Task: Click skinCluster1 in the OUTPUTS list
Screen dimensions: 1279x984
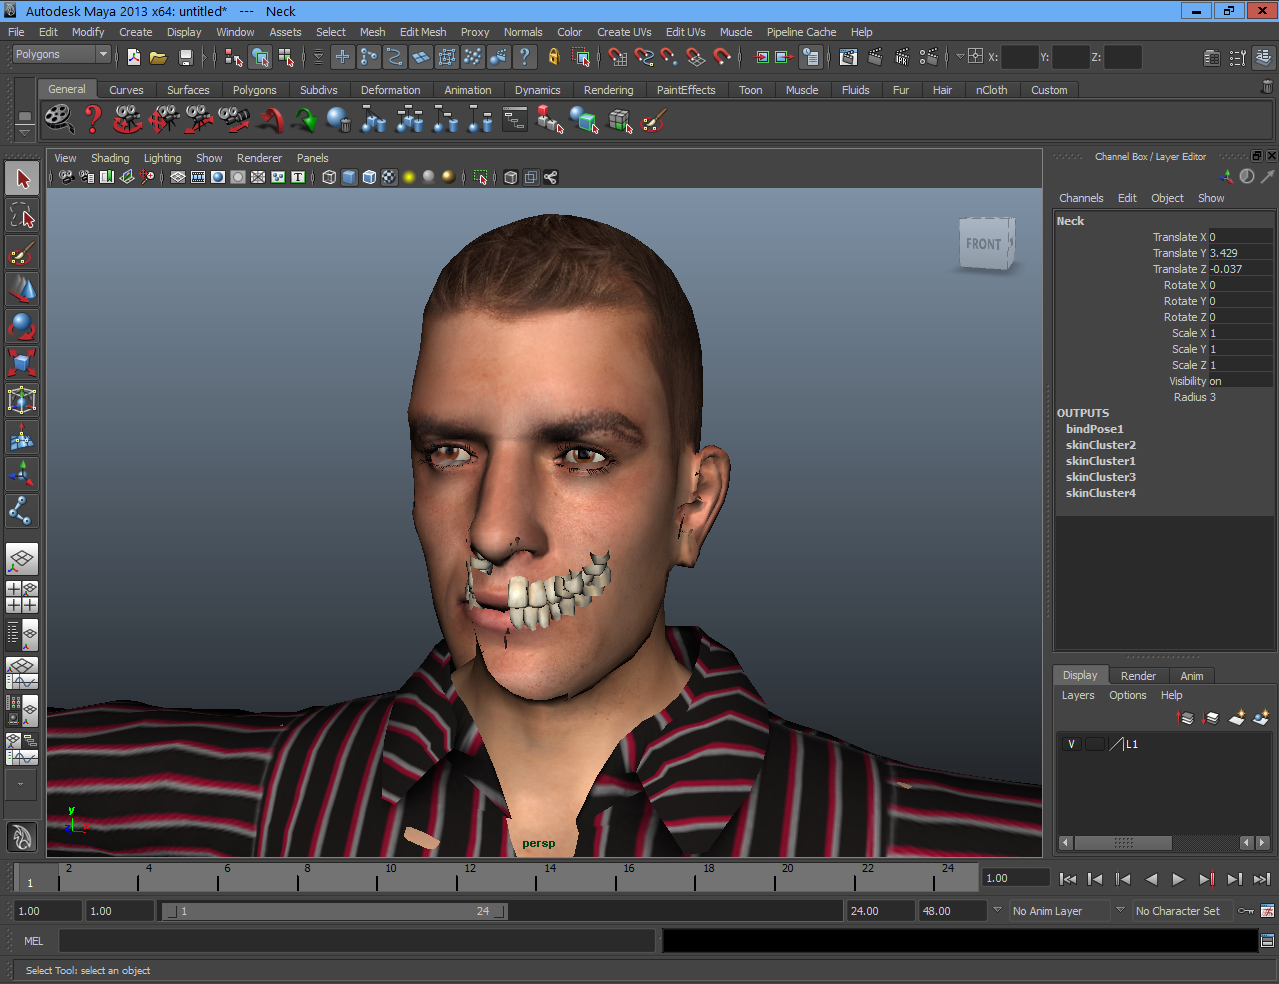Action: click(x=1100, y=461)
